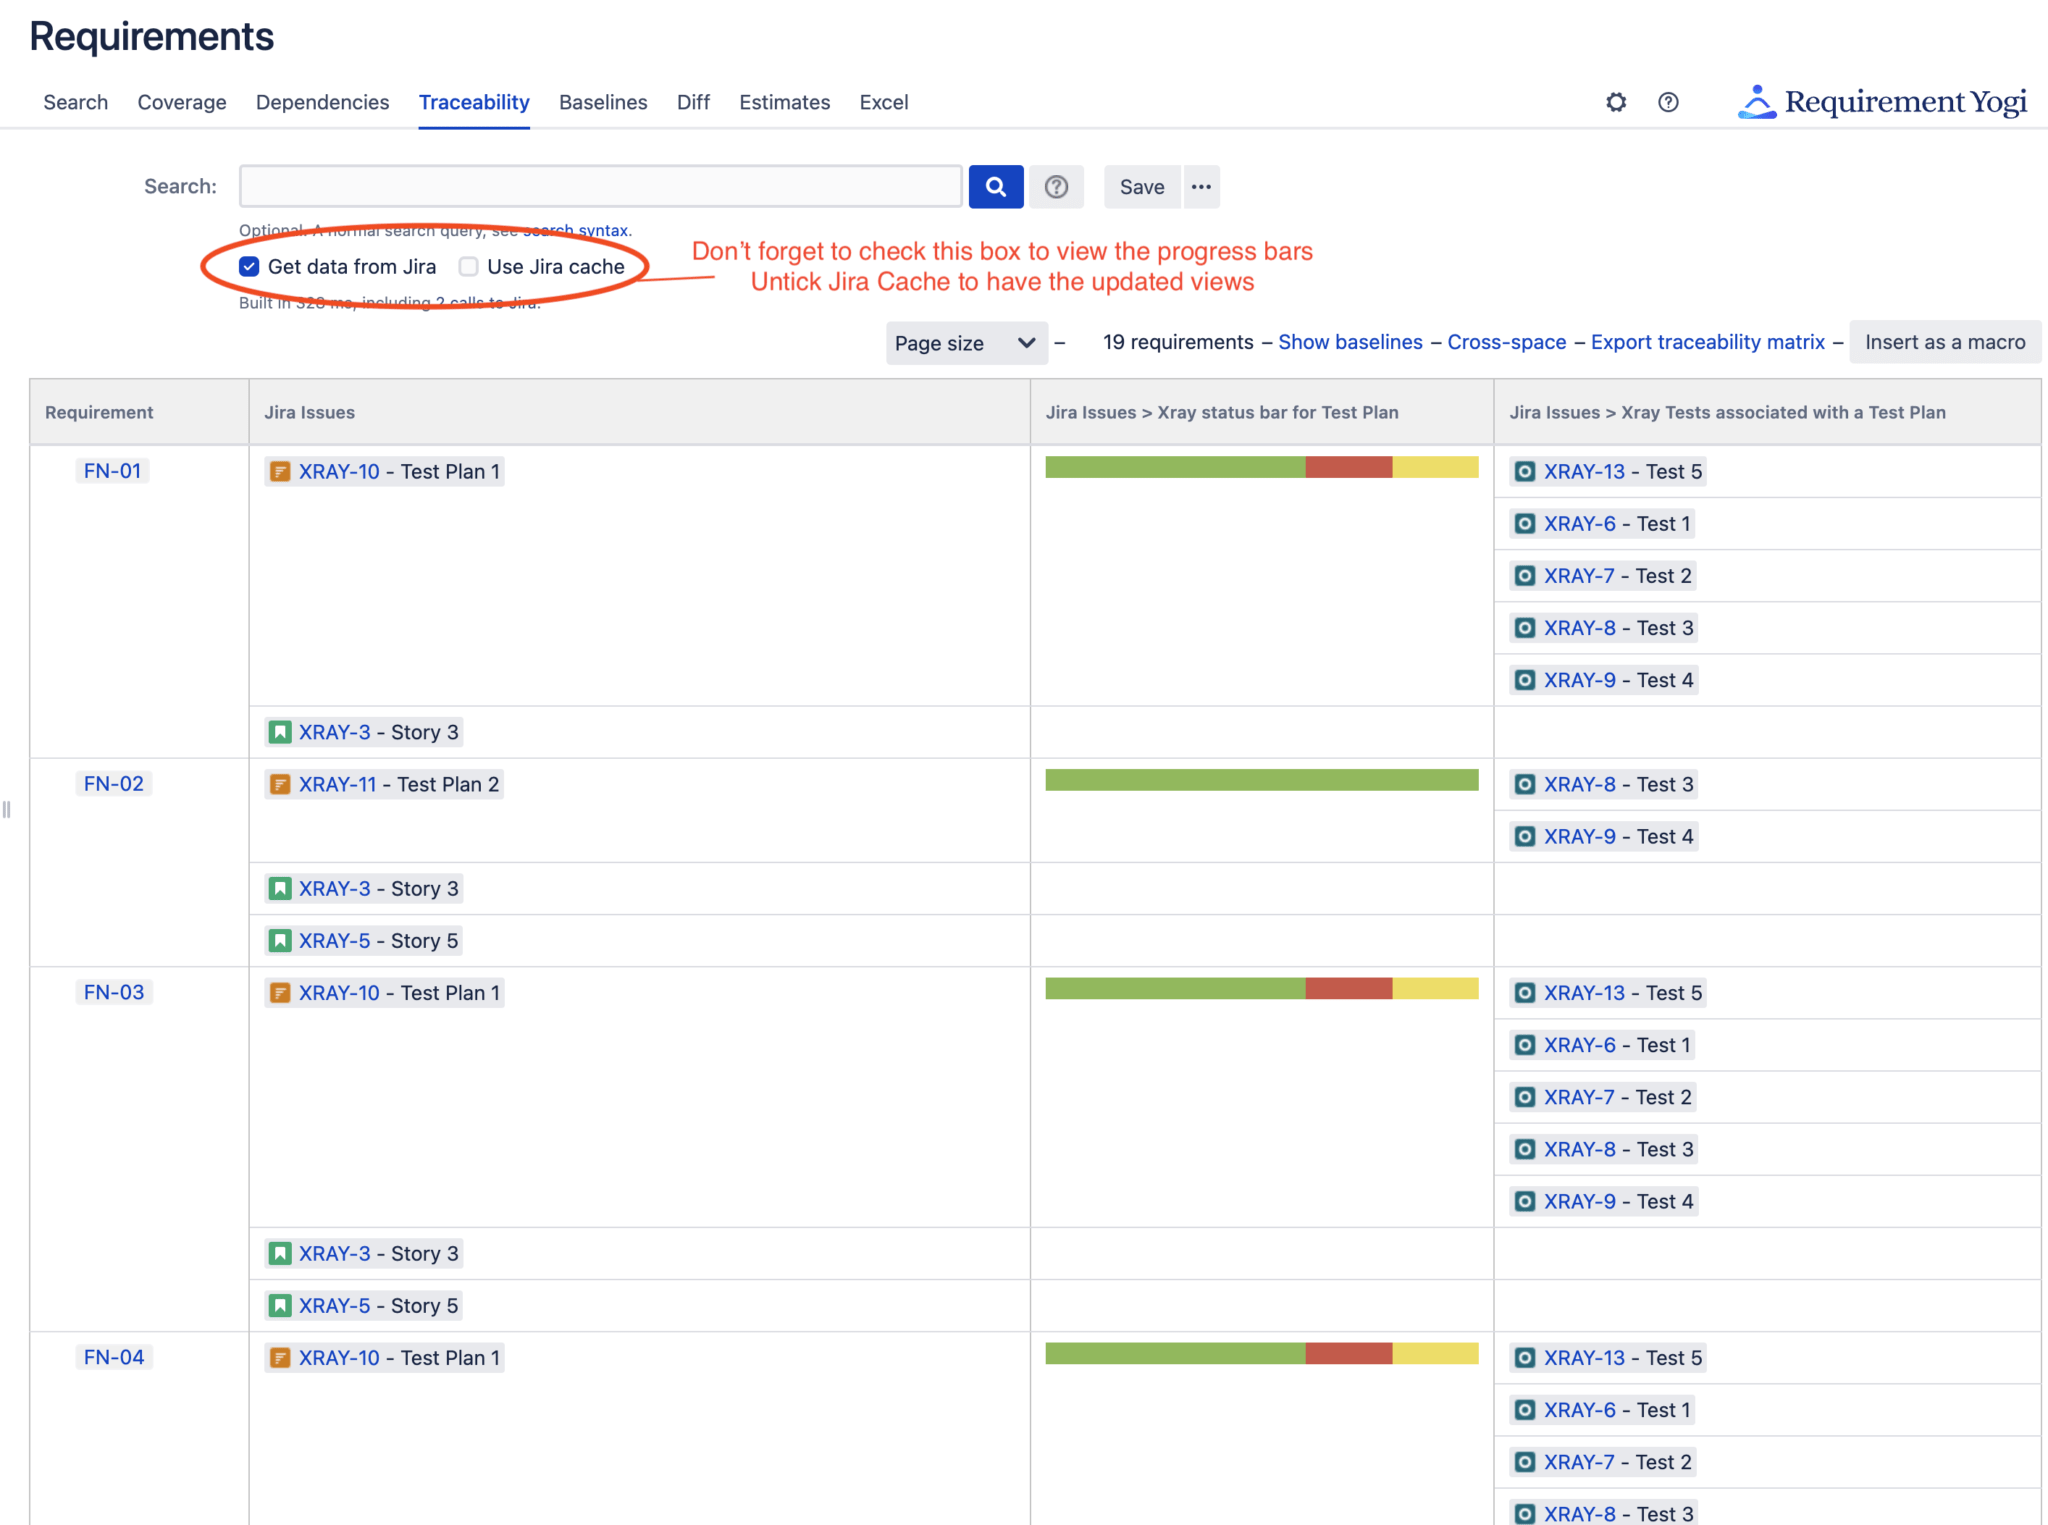The image size is (2048, 1525).
Task: Click the help question mark icon
Action: 1667,101
